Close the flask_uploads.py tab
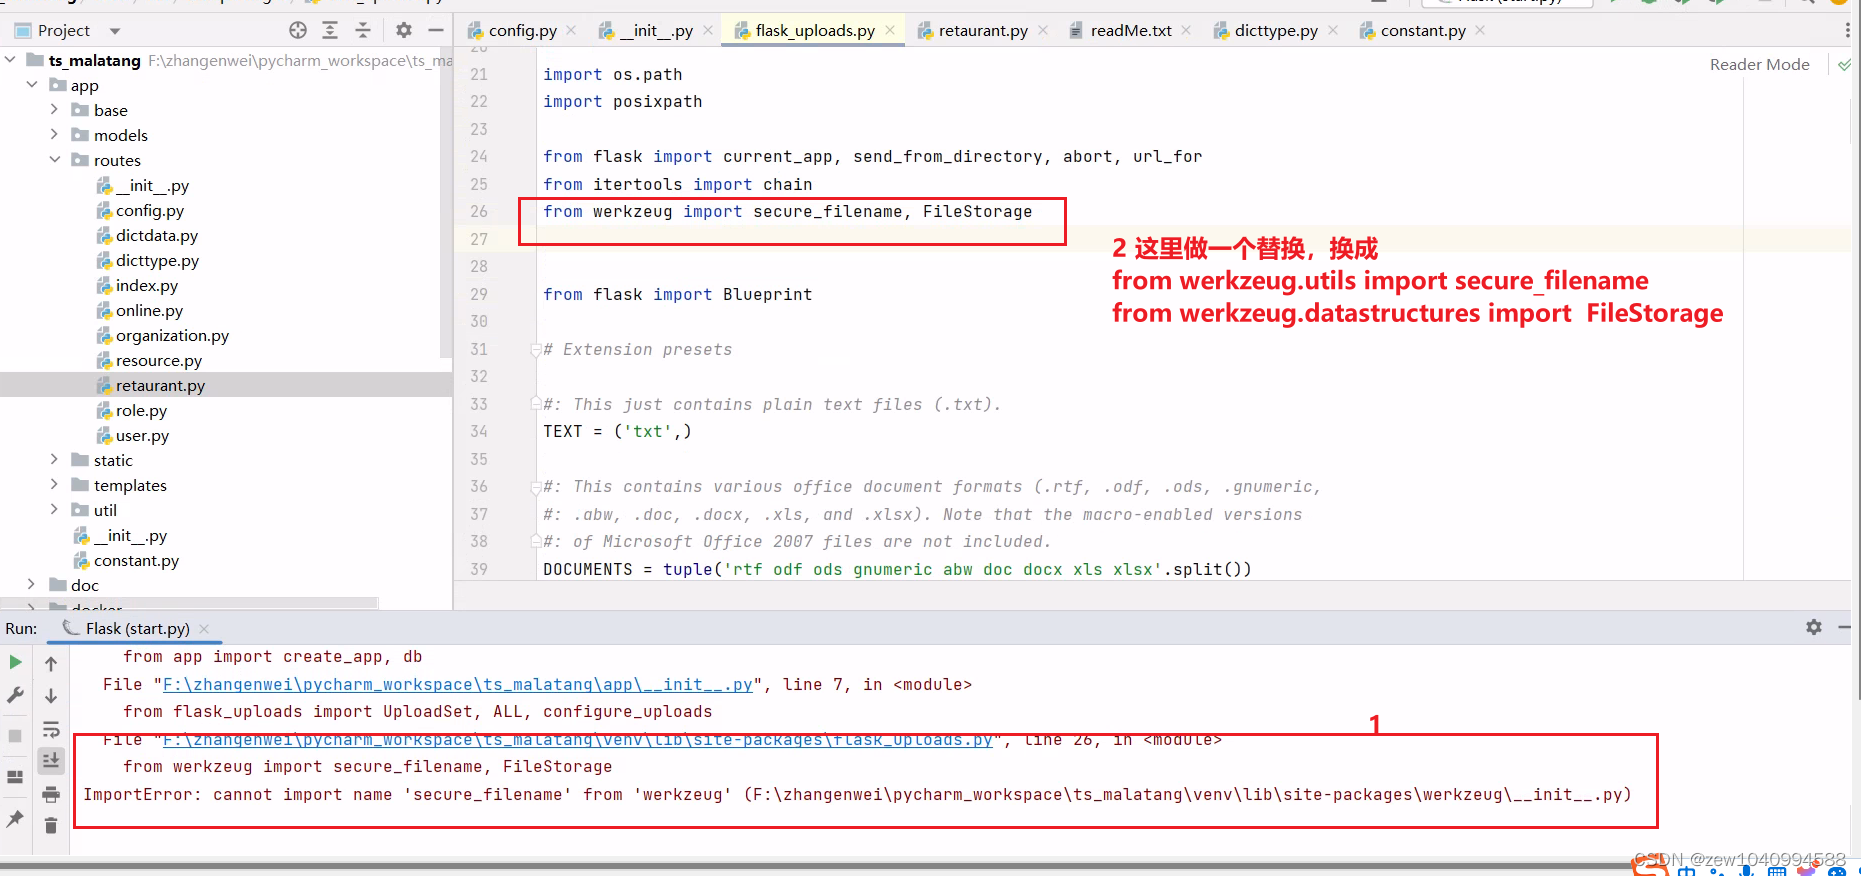Screen dimensions: 1861x876 coord(890,31)
